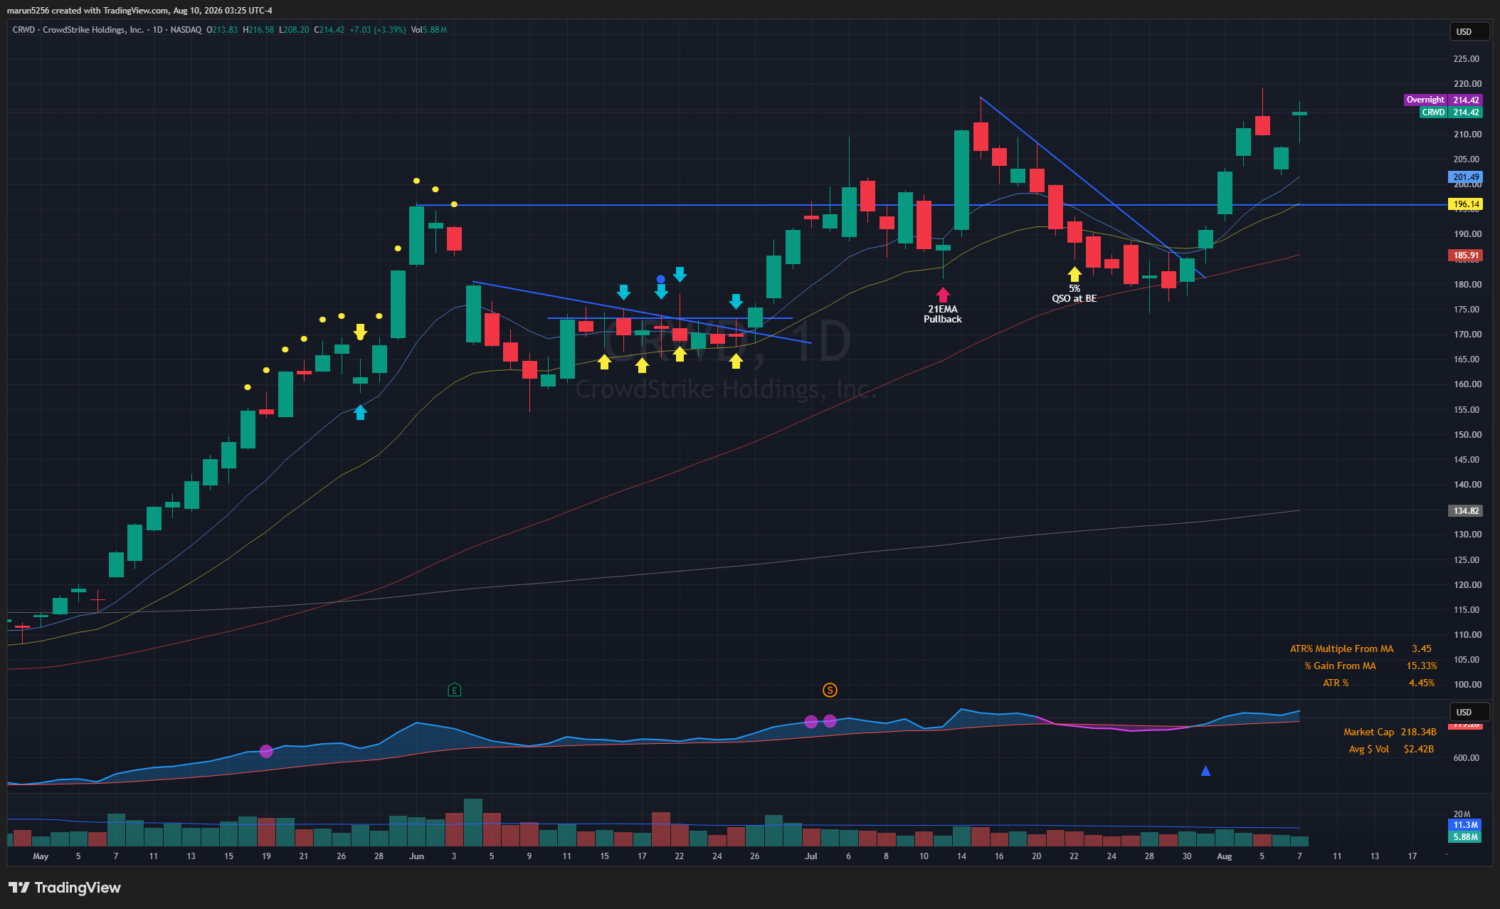Click the 'ATR% Multiple From MA' label
The image size is (1500, 909).
[1341, 649]
